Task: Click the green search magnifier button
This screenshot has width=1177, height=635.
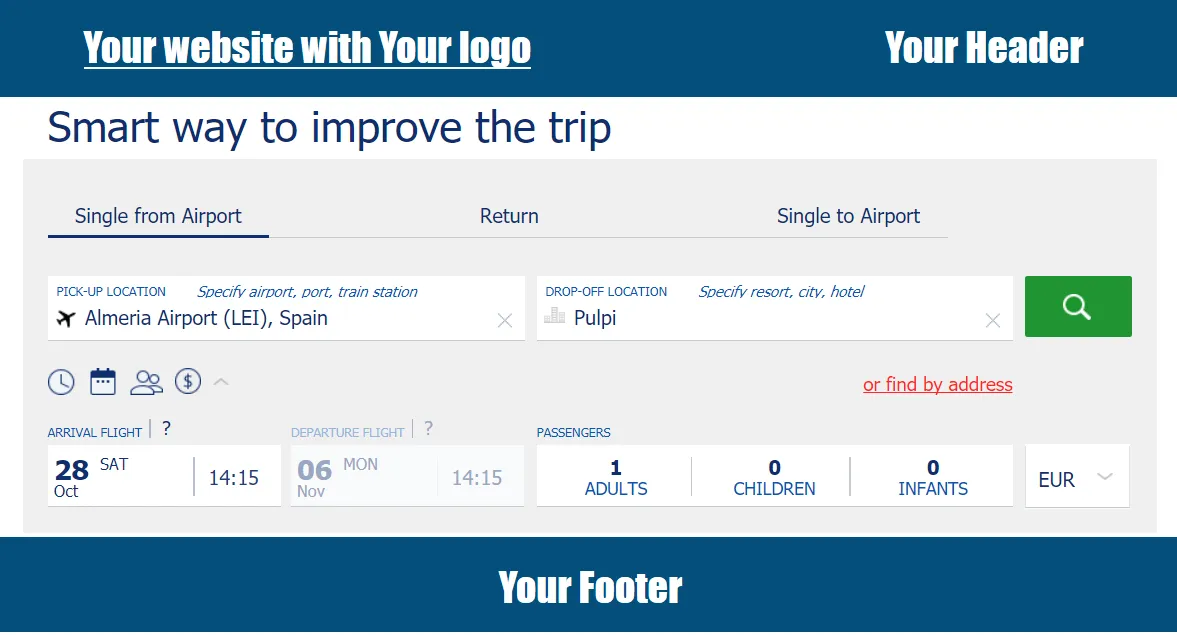Action: pyautogui.click(x=1078, y=306)
